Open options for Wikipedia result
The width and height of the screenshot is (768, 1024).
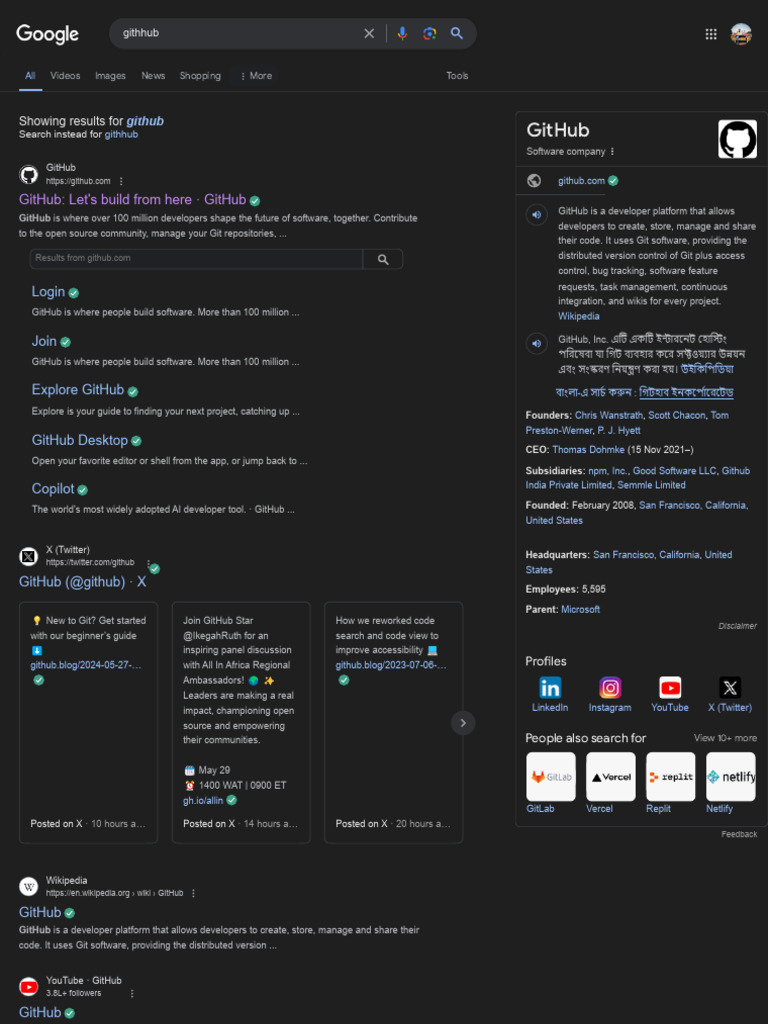pos(193,893)
